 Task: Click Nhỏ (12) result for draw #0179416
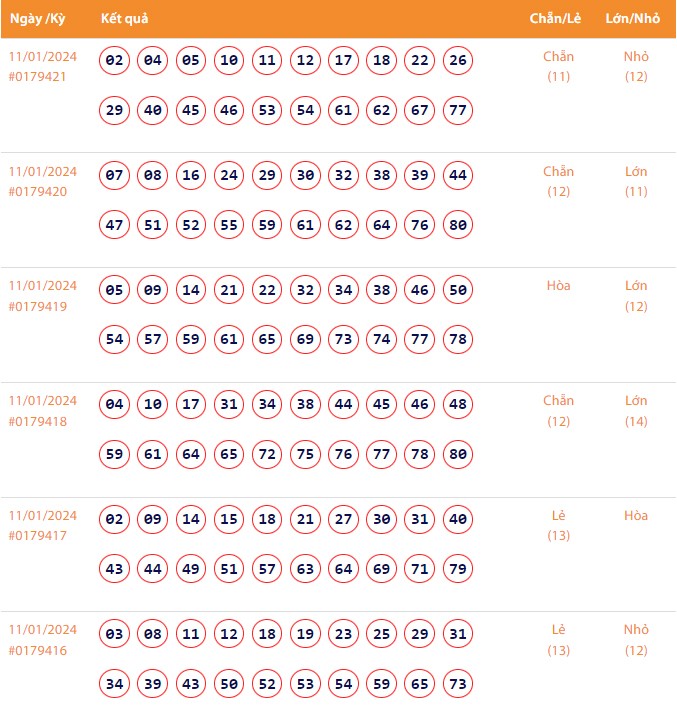636,640
